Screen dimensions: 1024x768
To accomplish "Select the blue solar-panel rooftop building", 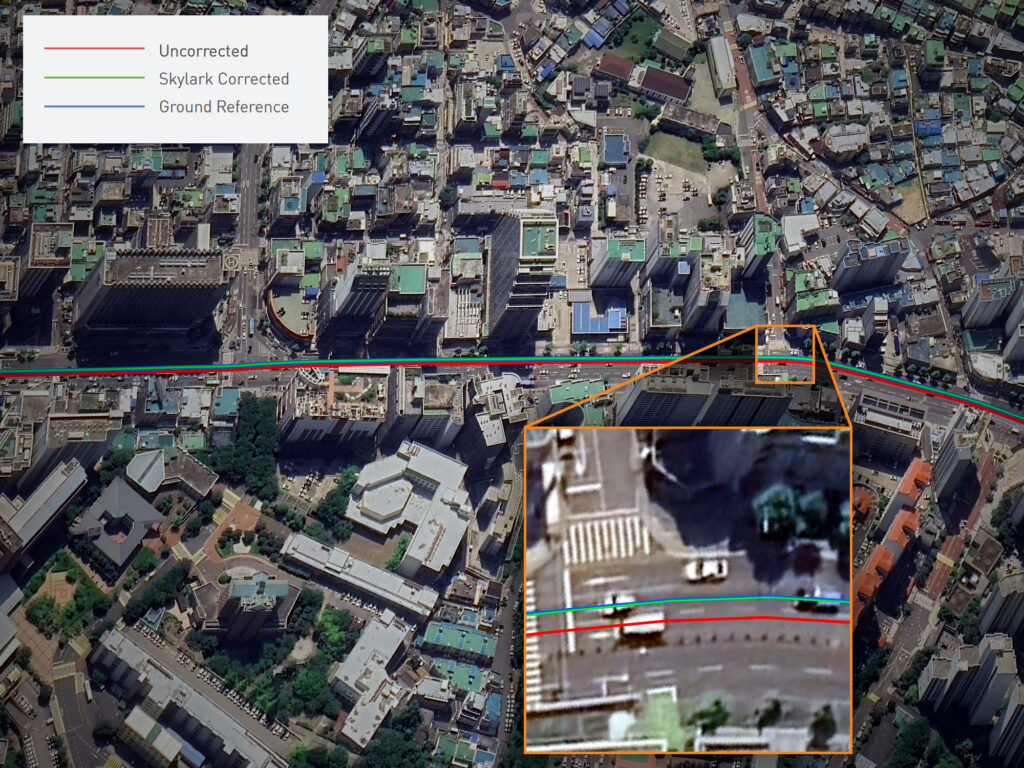I will point(599,317).
